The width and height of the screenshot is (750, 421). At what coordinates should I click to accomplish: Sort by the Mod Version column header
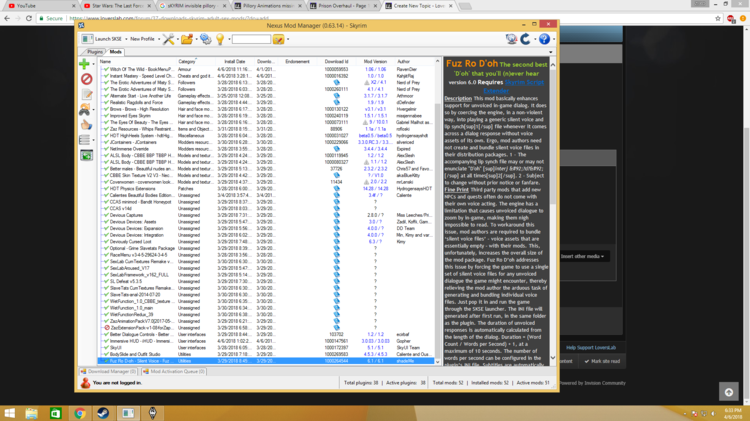[375, 61]
